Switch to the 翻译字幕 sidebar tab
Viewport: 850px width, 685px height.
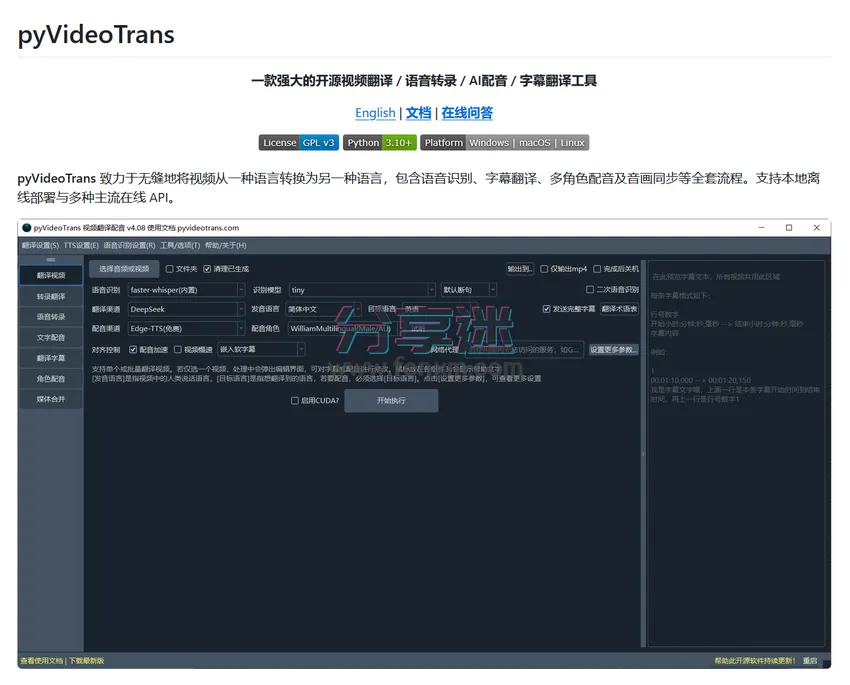coord(51,358)
